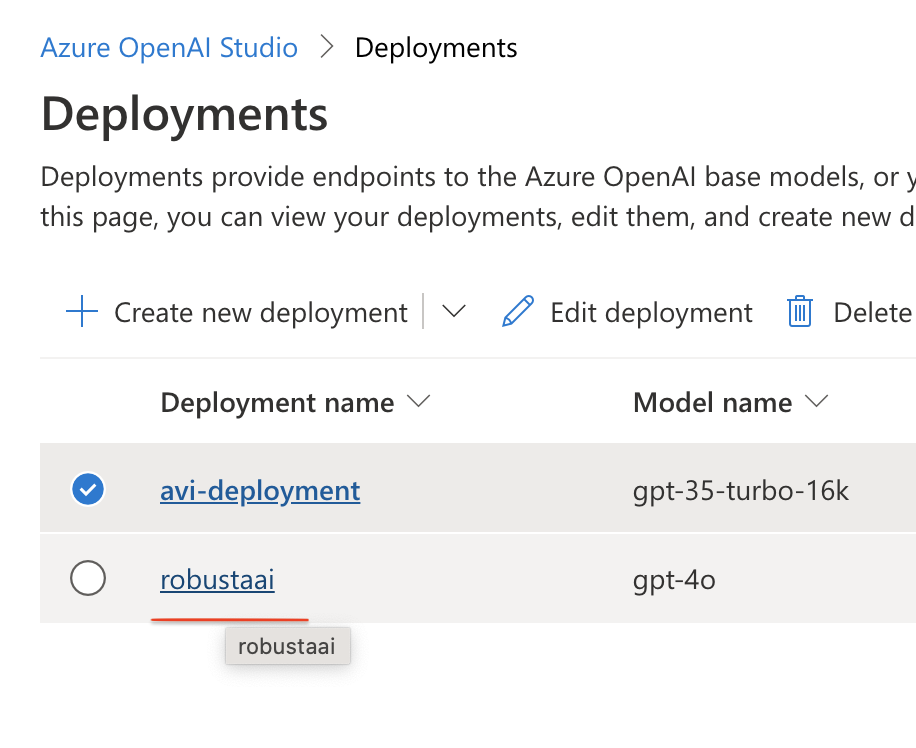The image size is (916, 748).
Task: Click the gpt-4o model cell
Action: 674,579
